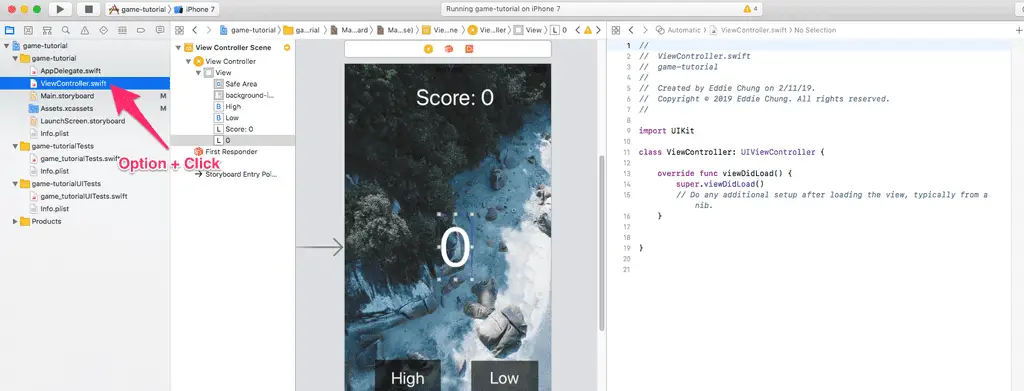Open related items grid in assistant editor
The image size is (1024, 391).
coord(615,30)
